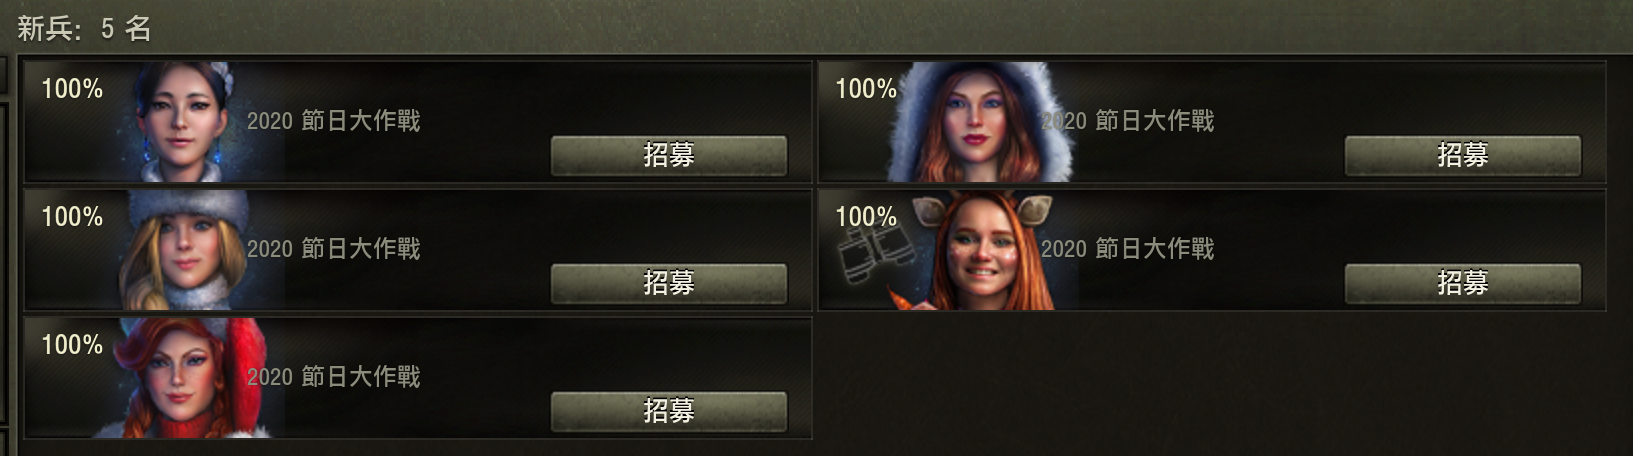Image resolution: width=1633 pixels, height=456 pixels.
Task: Recruit the dark-haired woman with blue earrings via 招募
Action: pyautogui.click(x=669, y=155)
